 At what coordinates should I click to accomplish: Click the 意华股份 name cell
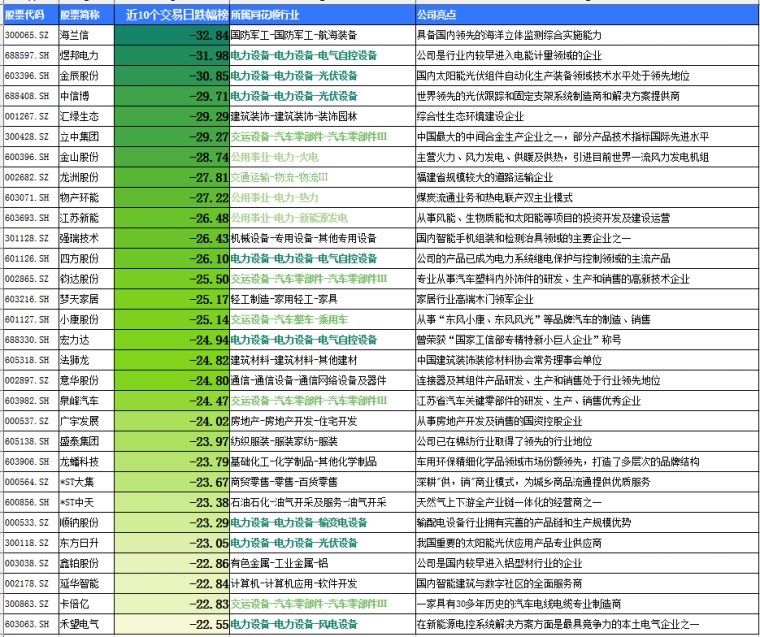tap(86, 381)
